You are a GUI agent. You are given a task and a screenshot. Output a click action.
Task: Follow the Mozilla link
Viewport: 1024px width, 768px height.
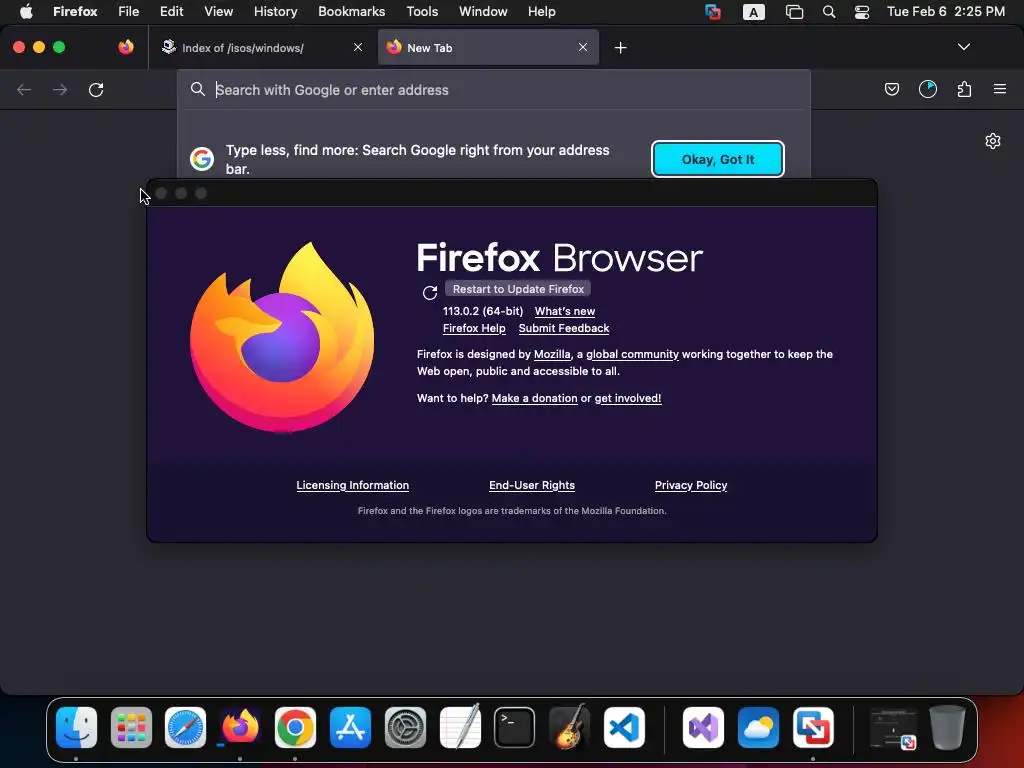coord(552,354)
